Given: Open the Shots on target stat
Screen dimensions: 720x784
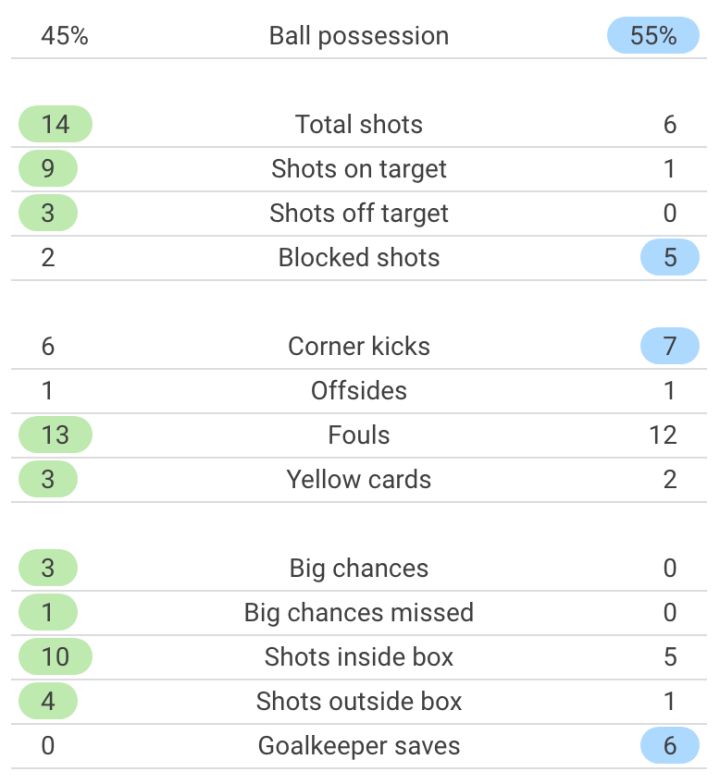Looking at the screenshot, I should coord(359,169).
